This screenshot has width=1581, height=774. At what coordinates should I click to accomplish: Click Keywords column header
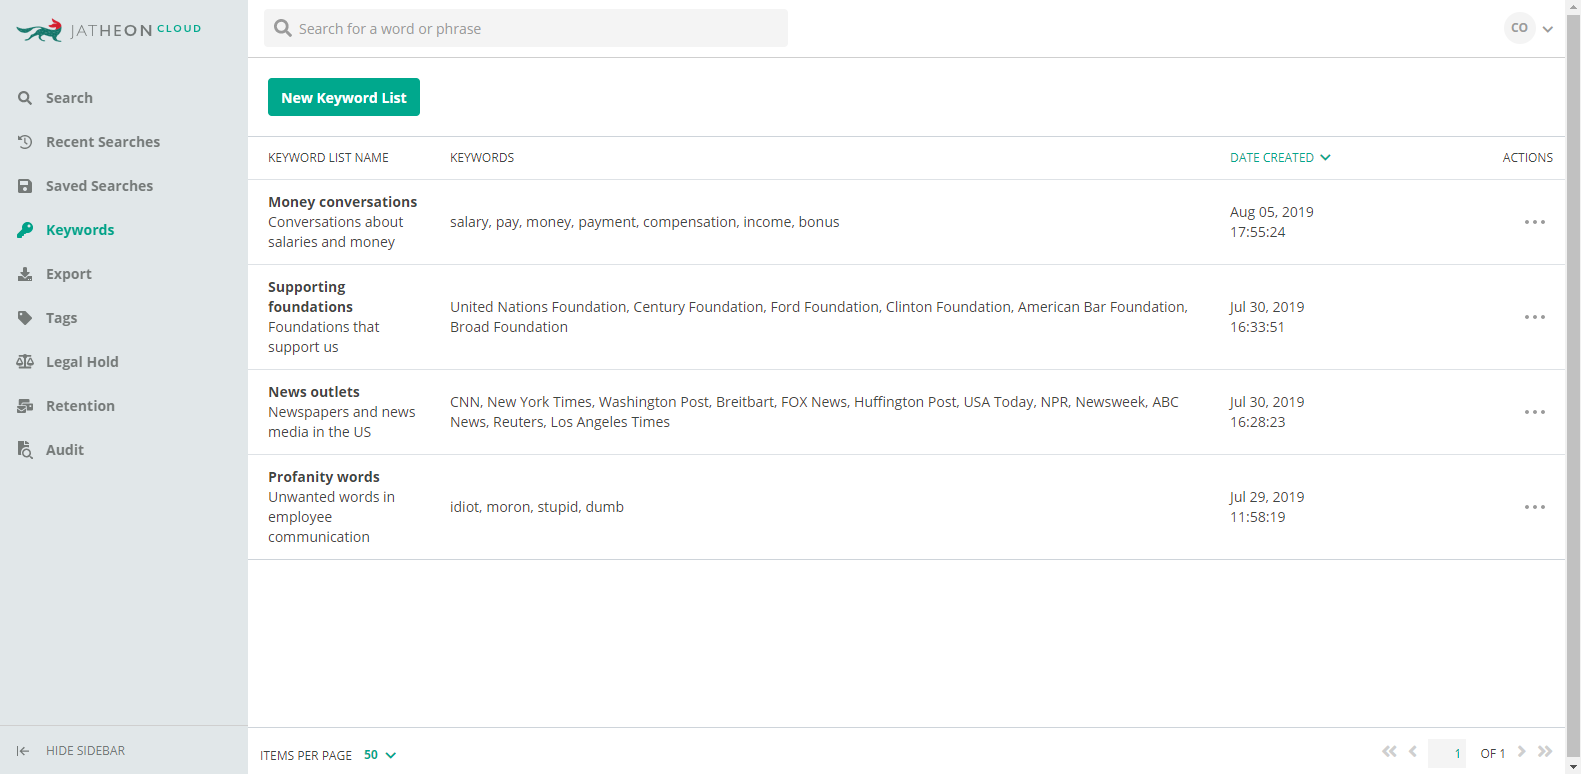482,158
